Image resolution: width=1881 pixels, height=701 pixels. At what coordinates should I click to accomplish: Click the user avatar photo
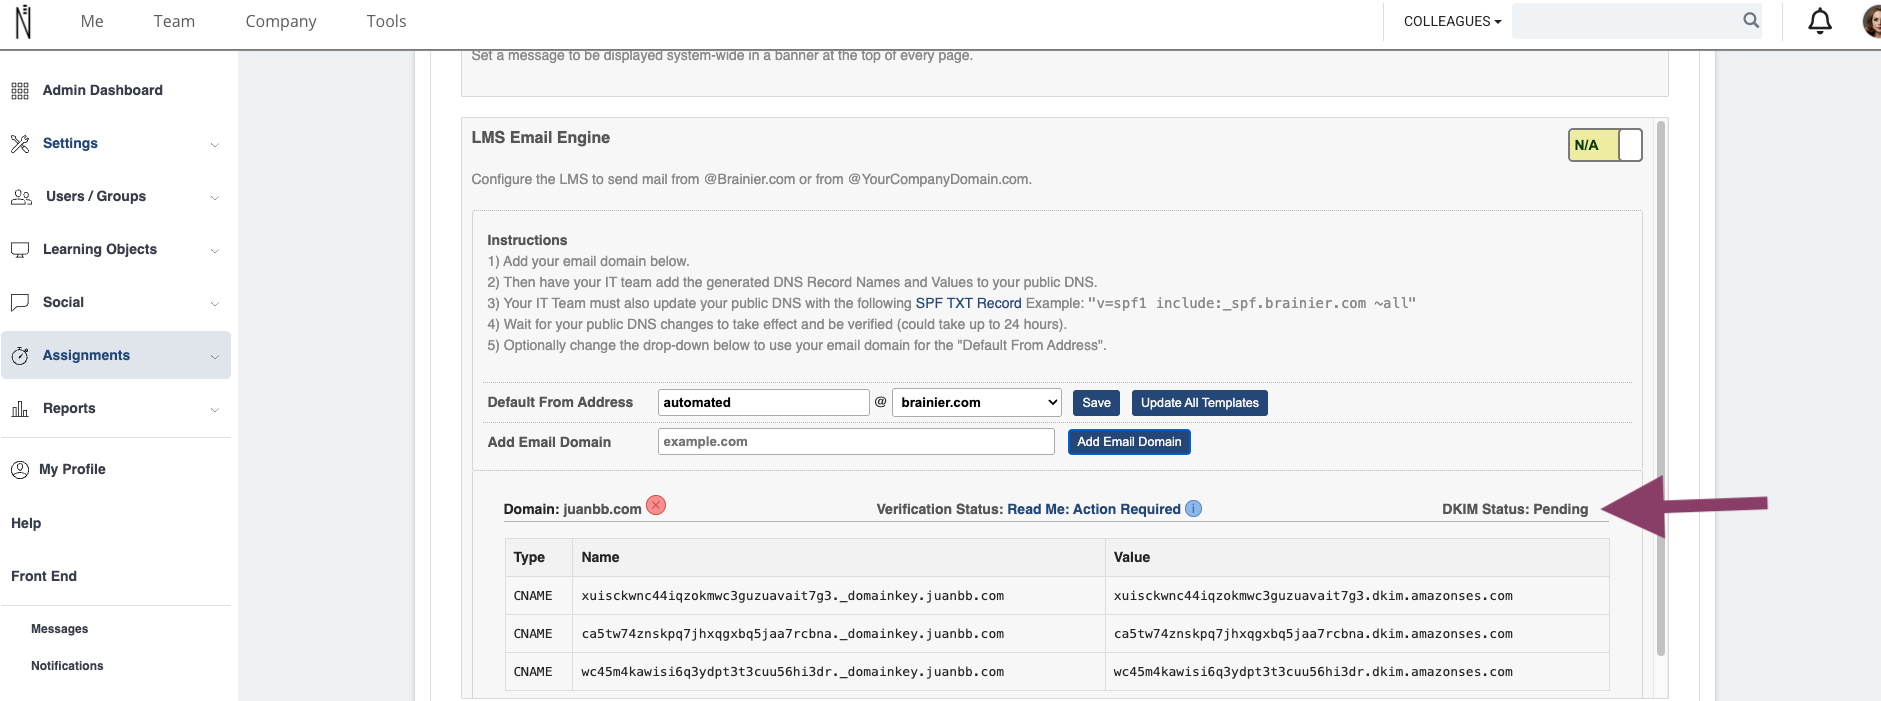1871,21
